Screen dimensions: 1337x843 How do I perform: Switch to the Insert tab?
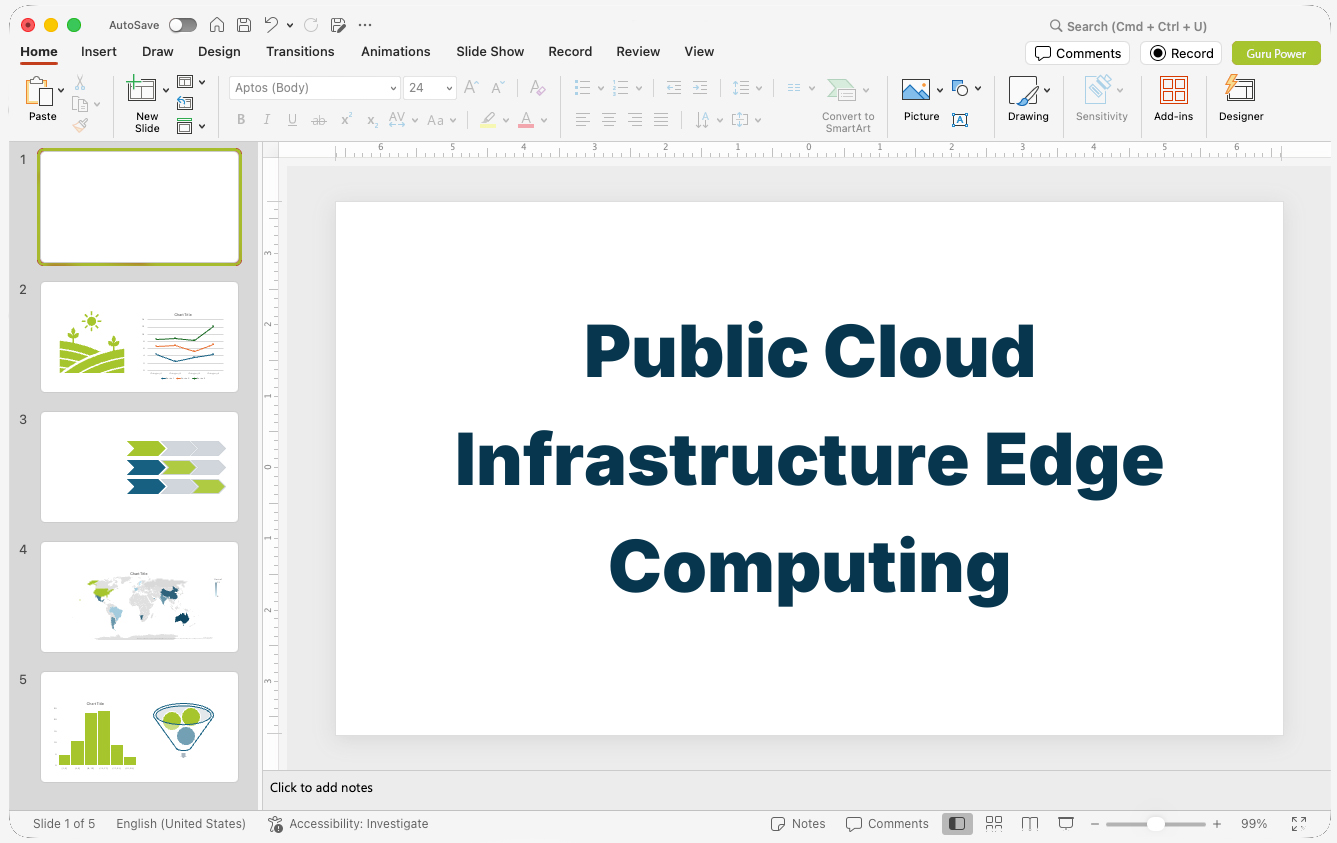99,51
